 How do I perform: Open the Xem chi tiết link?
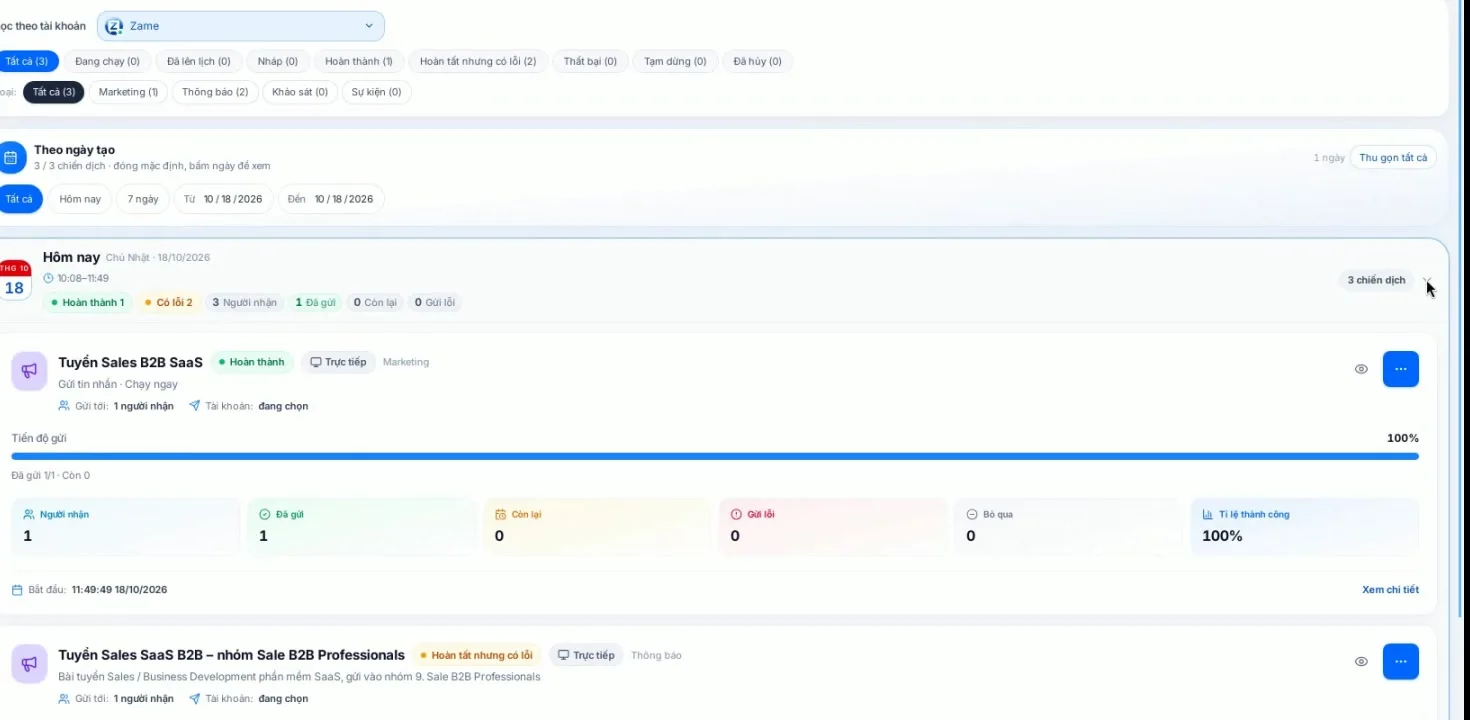[1390, 590]
